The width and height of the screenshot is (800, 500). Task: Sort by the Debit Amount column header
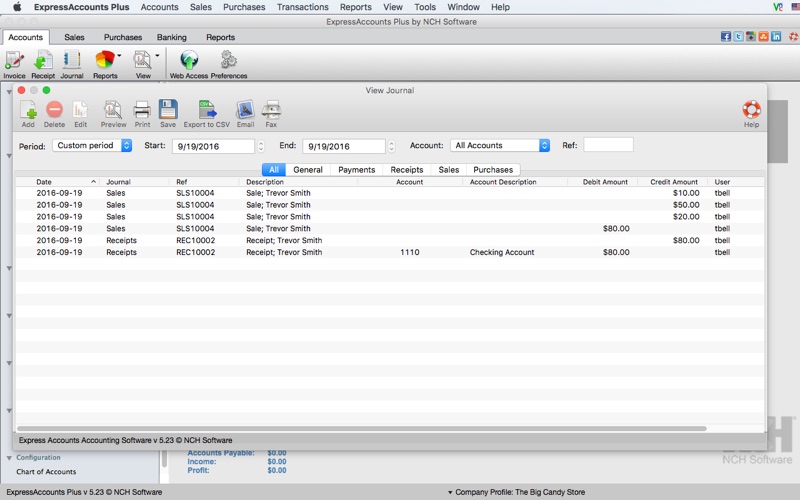pyautogui.click(x=605, y=182)
